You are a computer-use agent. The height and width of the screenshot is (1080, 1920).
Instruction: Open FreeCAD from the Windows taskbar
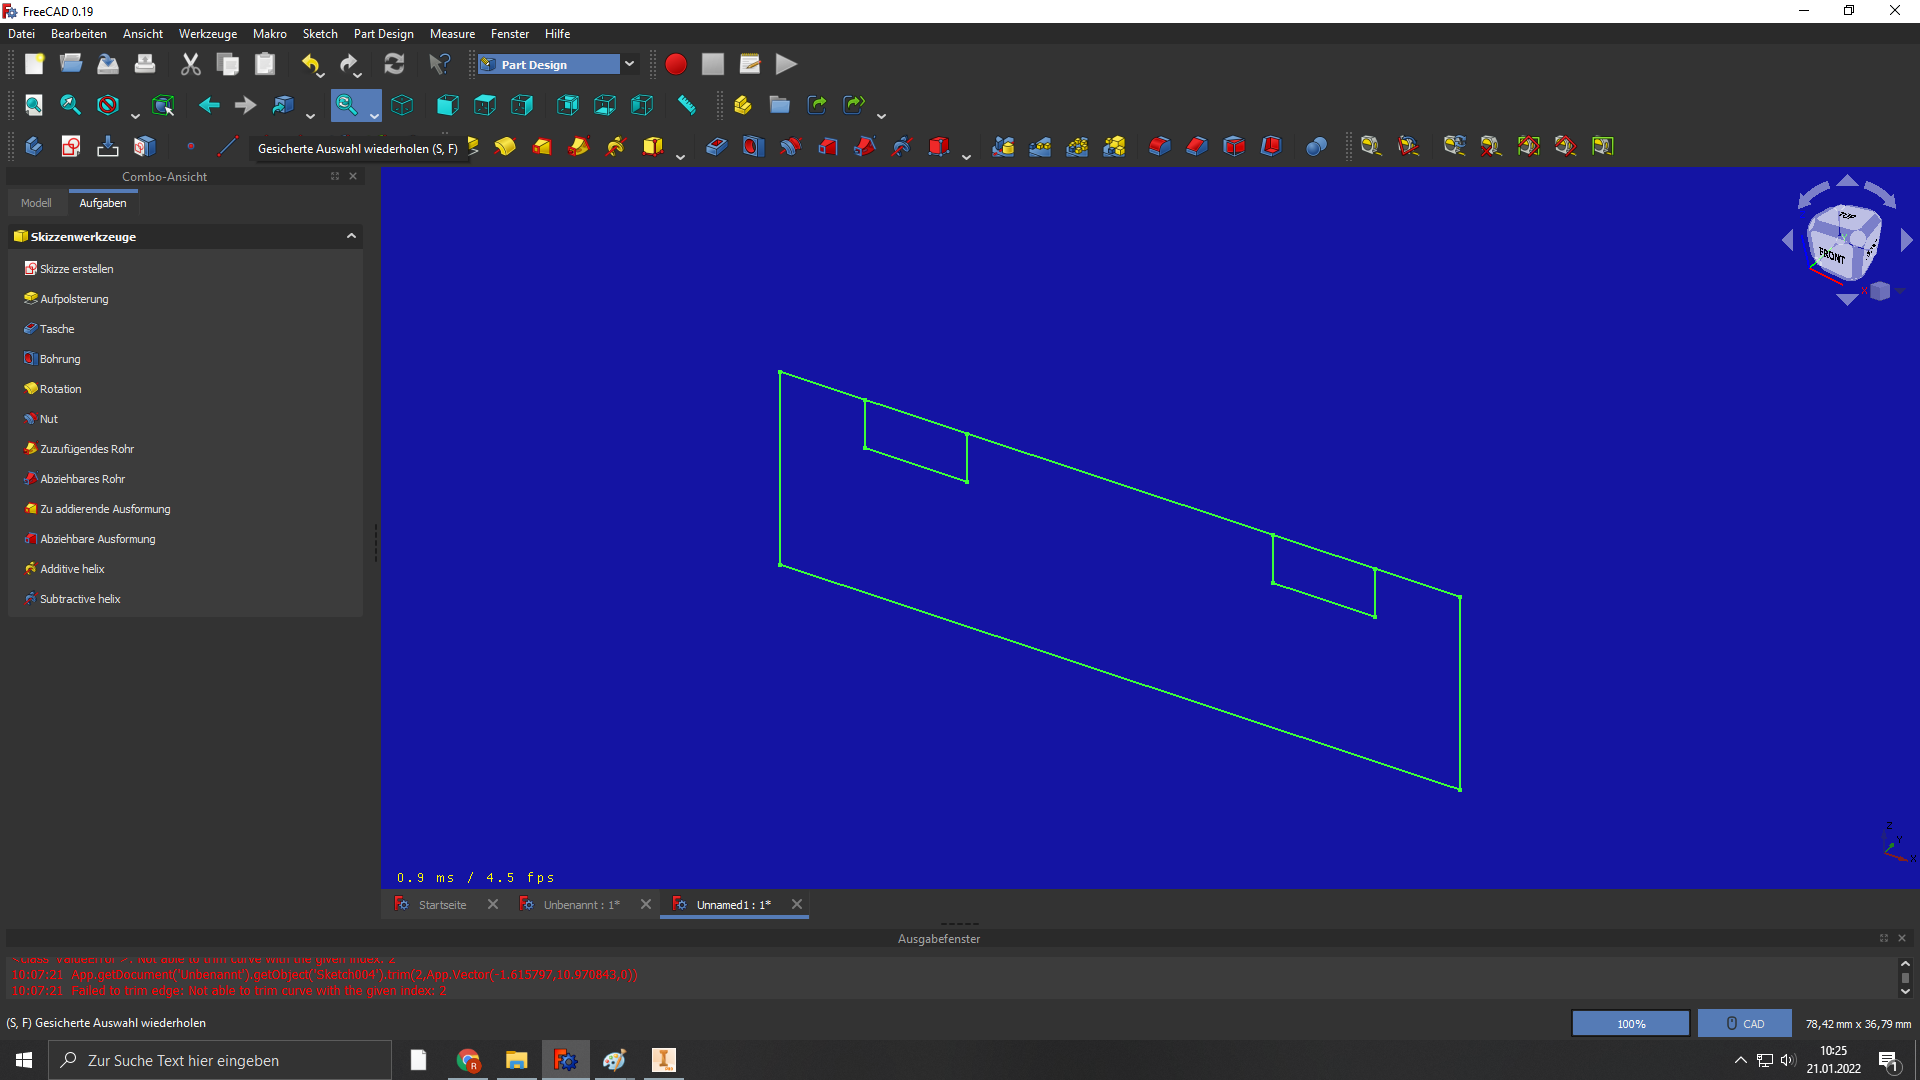(x=565, y=1060)
